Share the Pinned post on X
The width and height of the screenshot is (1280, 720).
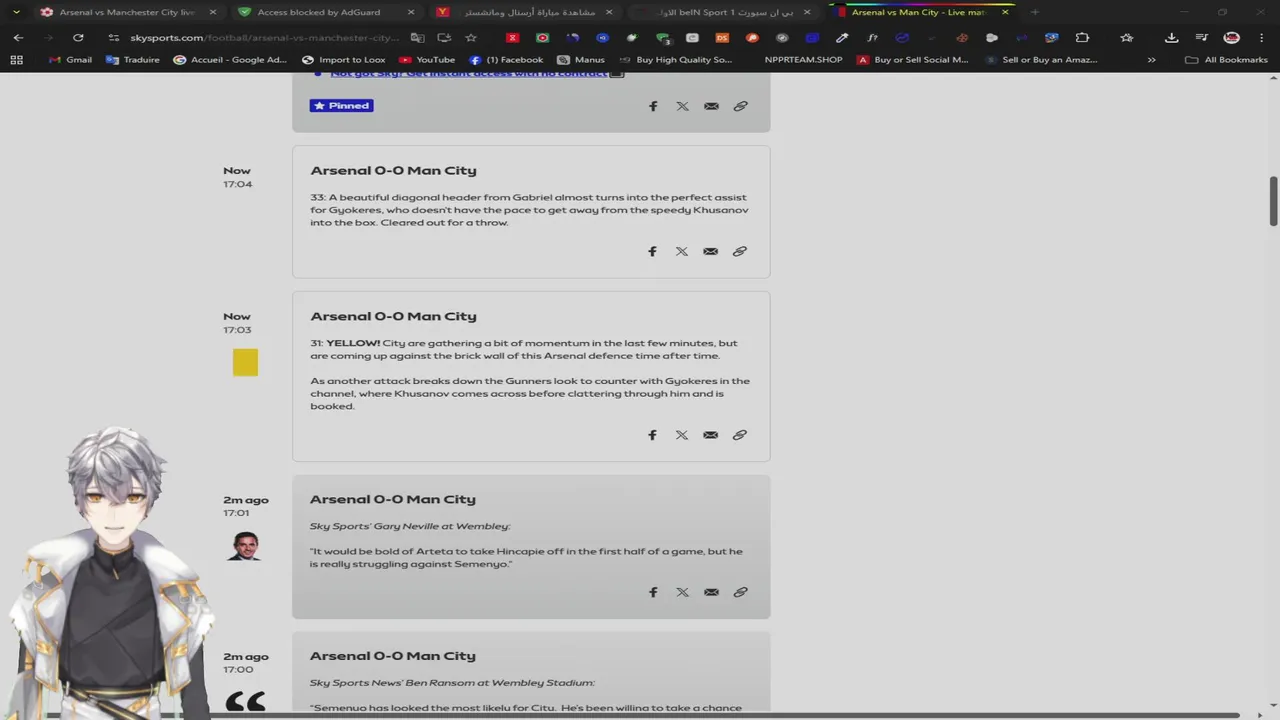[682, 106]
